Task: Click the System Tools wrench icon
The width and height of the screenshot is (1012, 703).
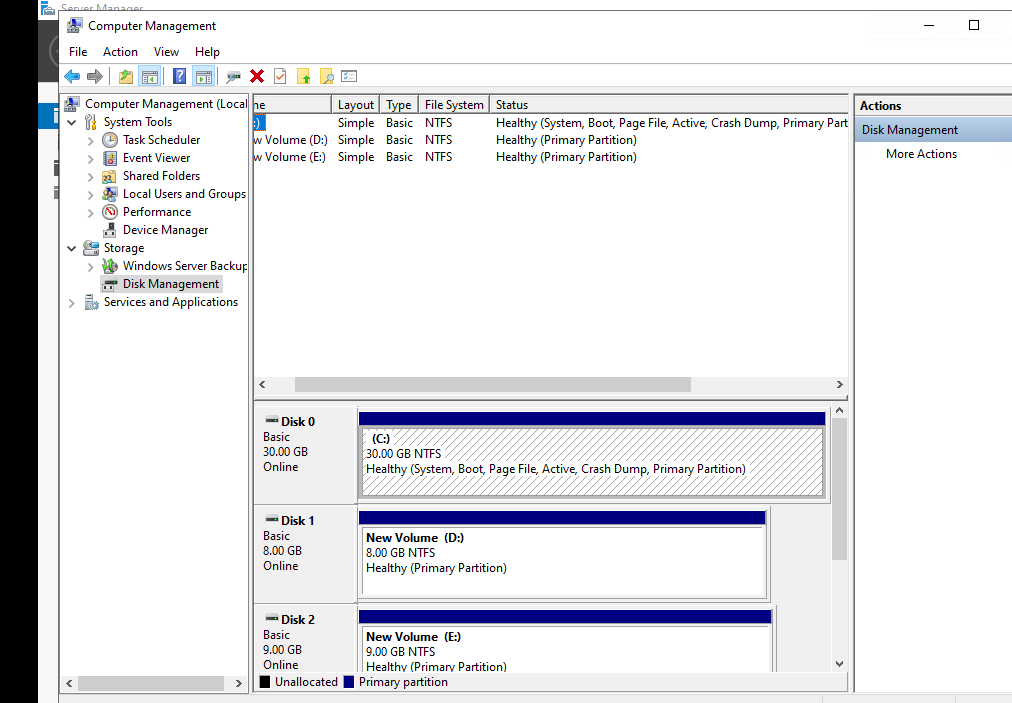Action: [91, 122]
